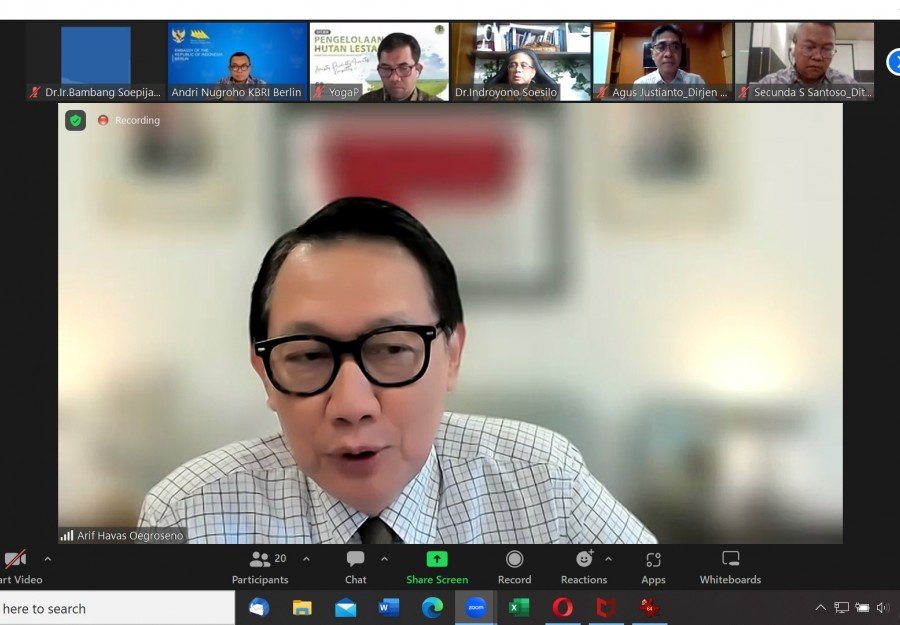This screenshot has width=900, height=625.
Task: Expand video options arrow beside Start Video
Action: click(47, 559)
